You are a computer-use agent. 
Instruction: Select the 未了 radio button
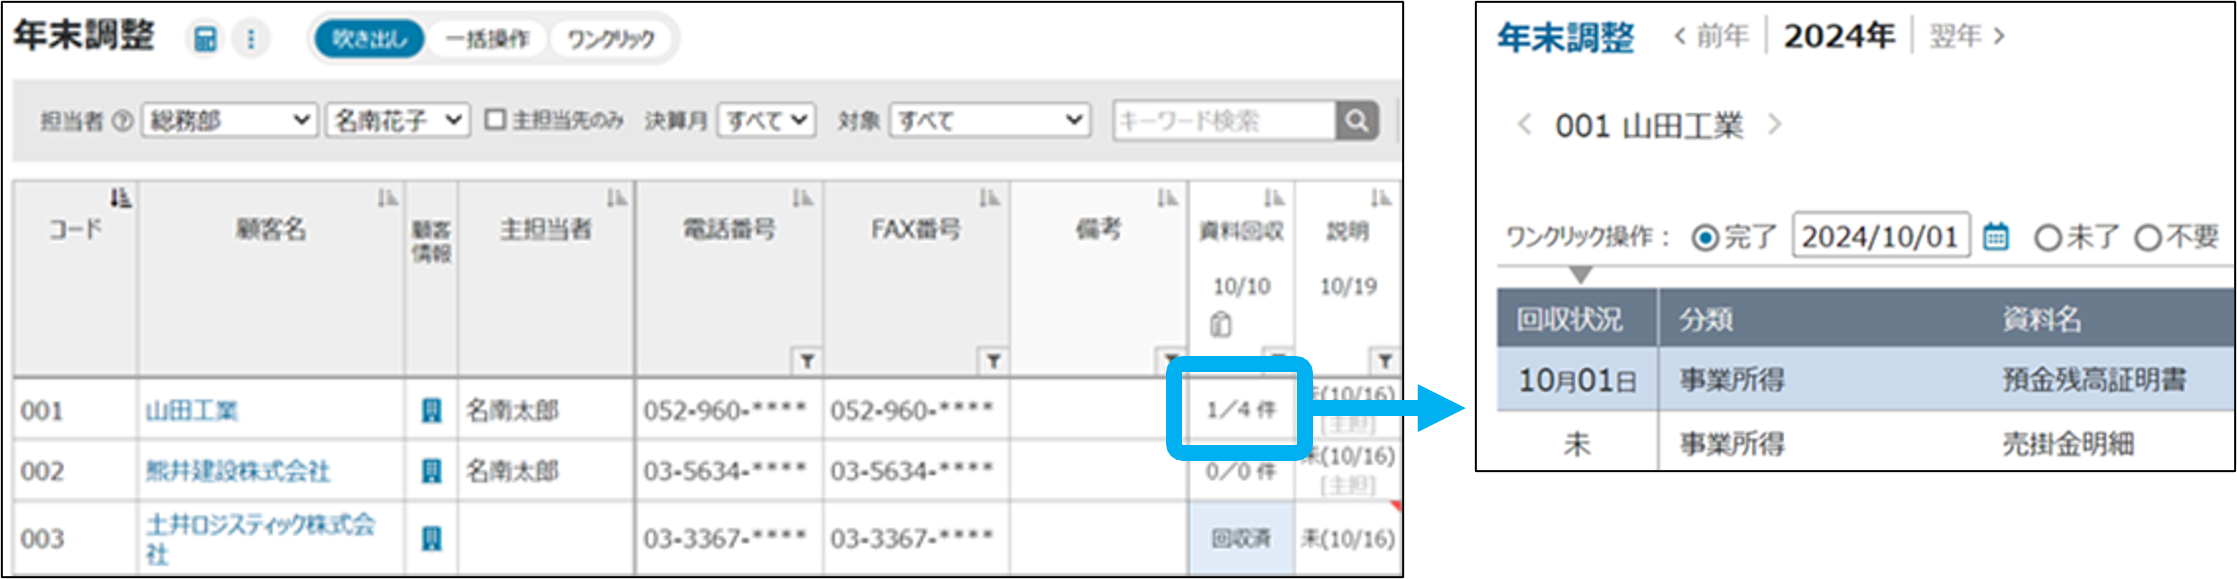pos(2048,238)
